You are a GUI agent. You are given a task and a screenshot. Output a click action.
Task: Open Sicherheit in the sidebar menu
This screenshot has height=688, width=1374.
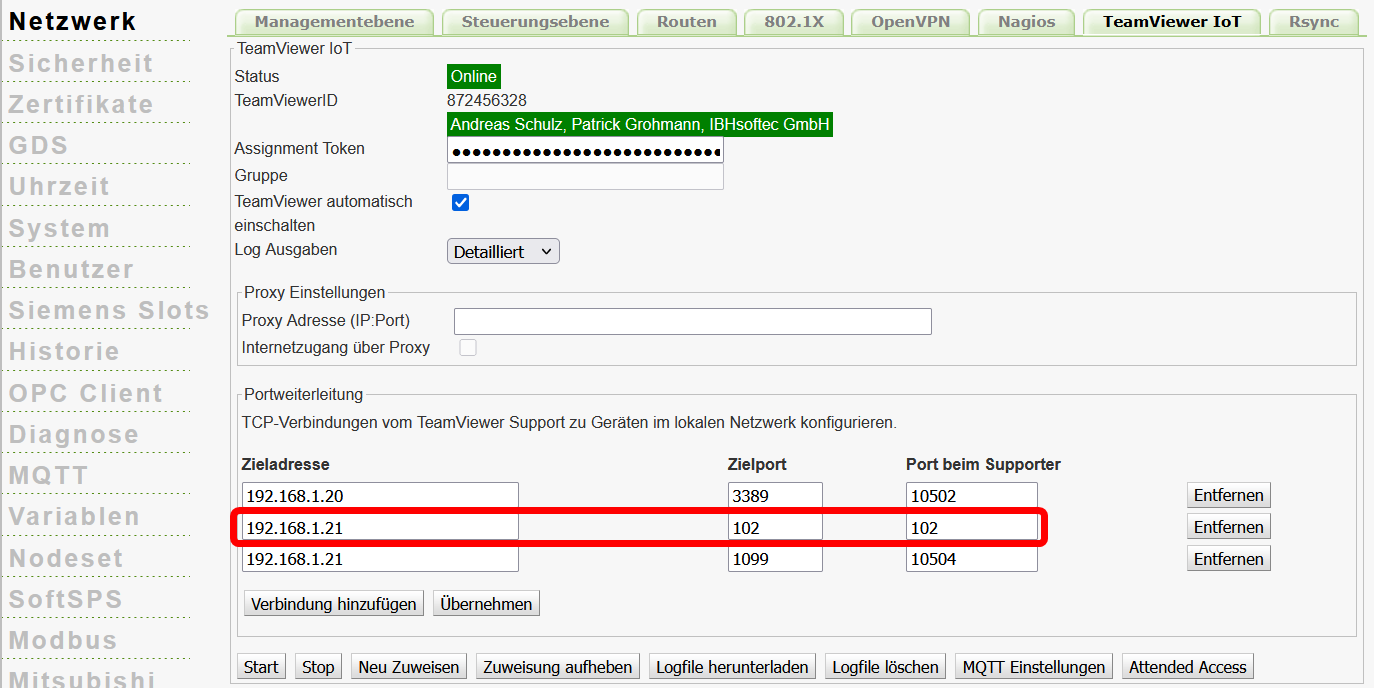pyautogui.click(x=82, y=63)
